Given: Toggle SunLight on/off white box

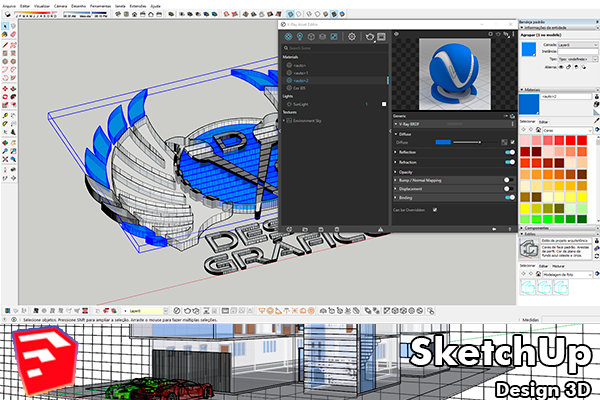Looking at the screenshot, I should click(384, 104).
